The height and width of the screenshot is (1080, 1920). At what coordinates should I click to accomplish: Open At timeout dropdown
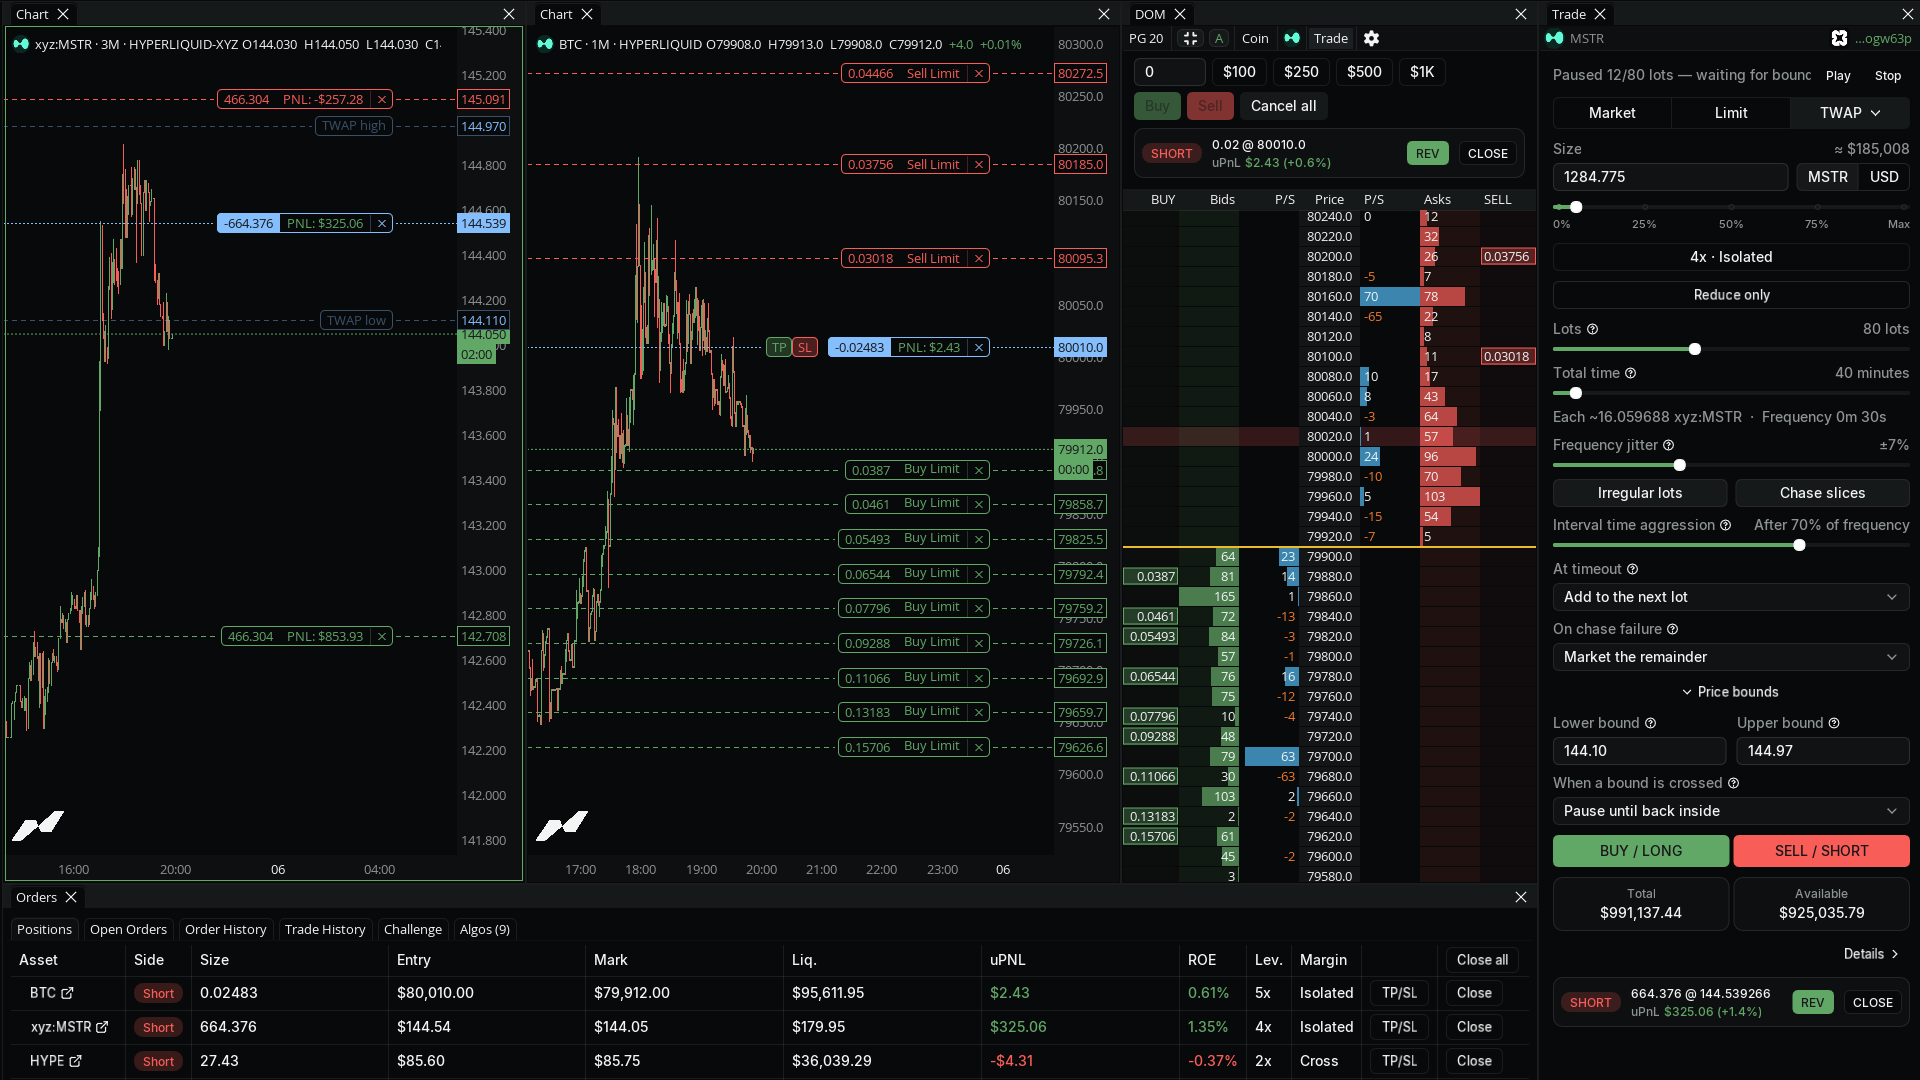pos(1731,597)
